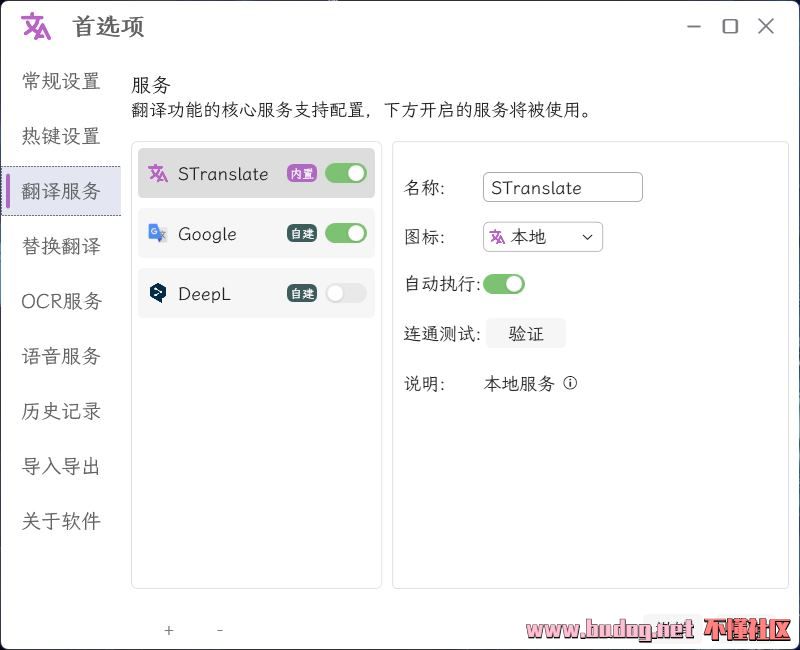The width and height of the screenshot is (800, 650).
Task: Click the DeepL service icon
Action: tap(158, 293)
